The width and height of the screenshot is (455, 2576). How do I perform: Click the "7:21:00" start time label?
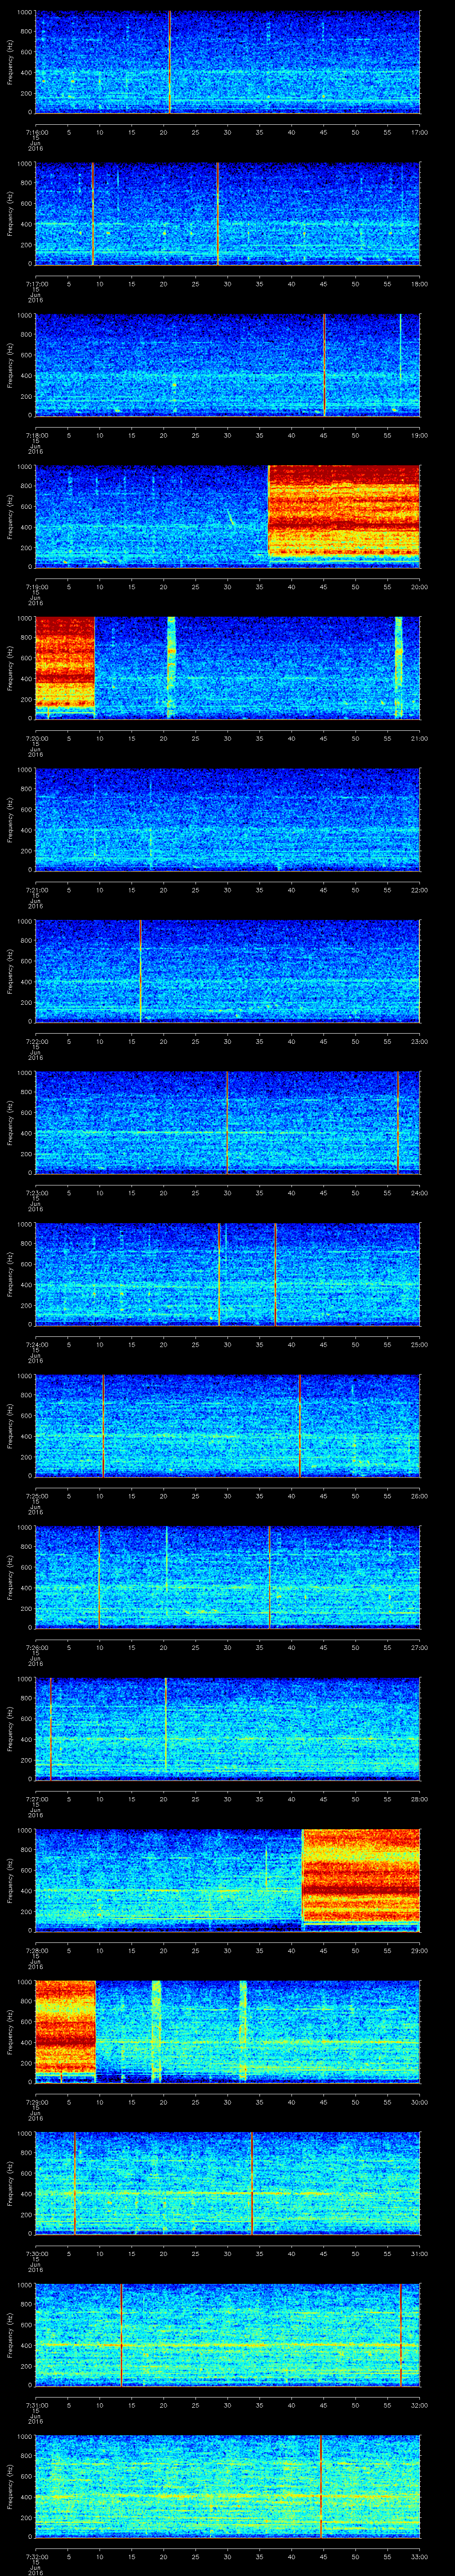pyautogui.click(x=36, y=890)
